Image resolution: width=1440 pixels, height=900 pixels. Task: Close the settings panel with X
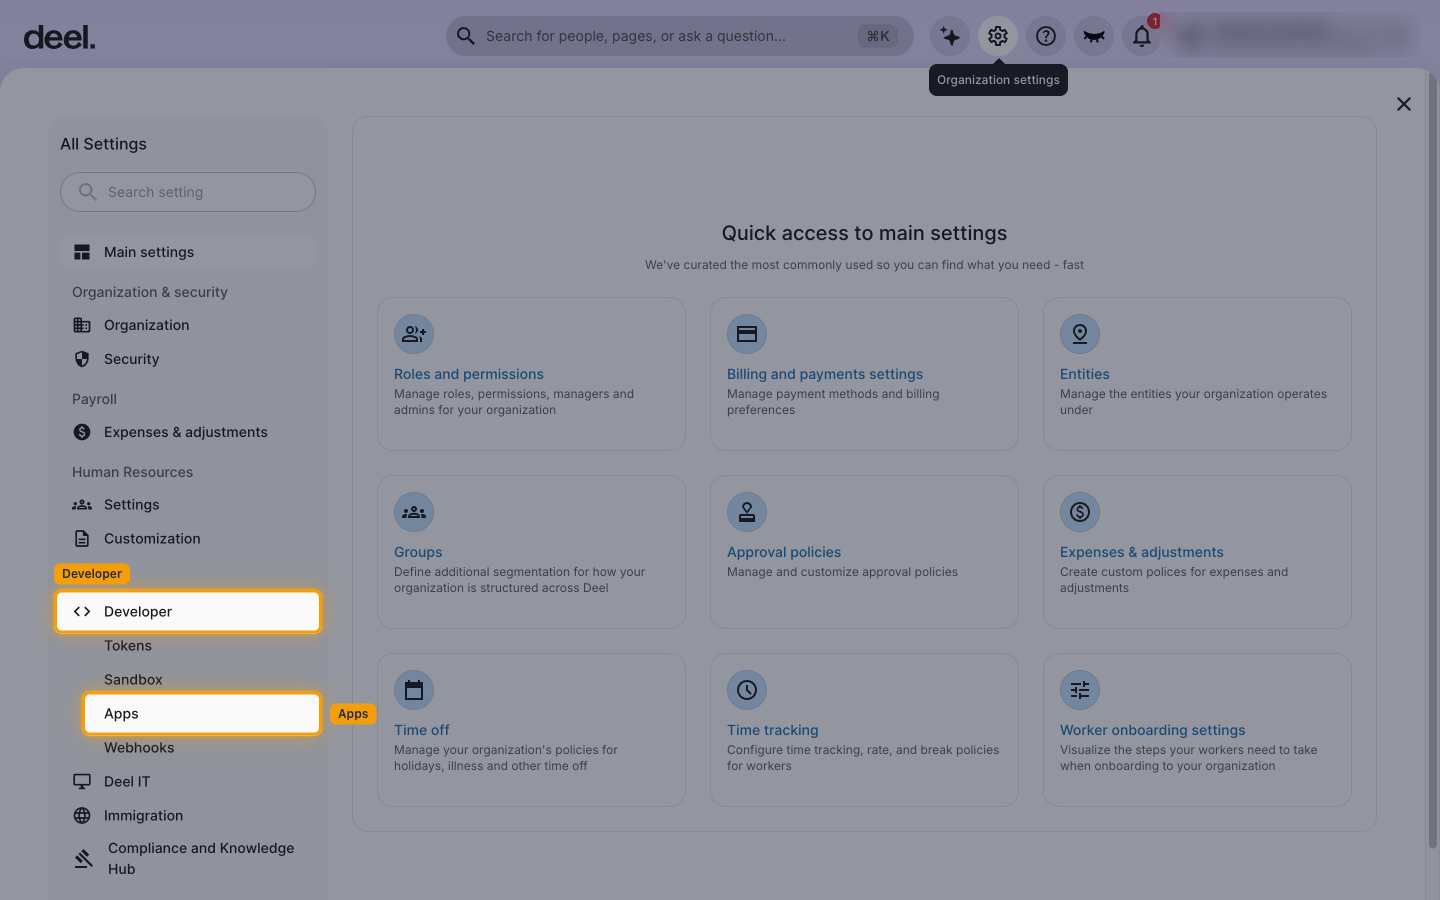(1404, 104)
